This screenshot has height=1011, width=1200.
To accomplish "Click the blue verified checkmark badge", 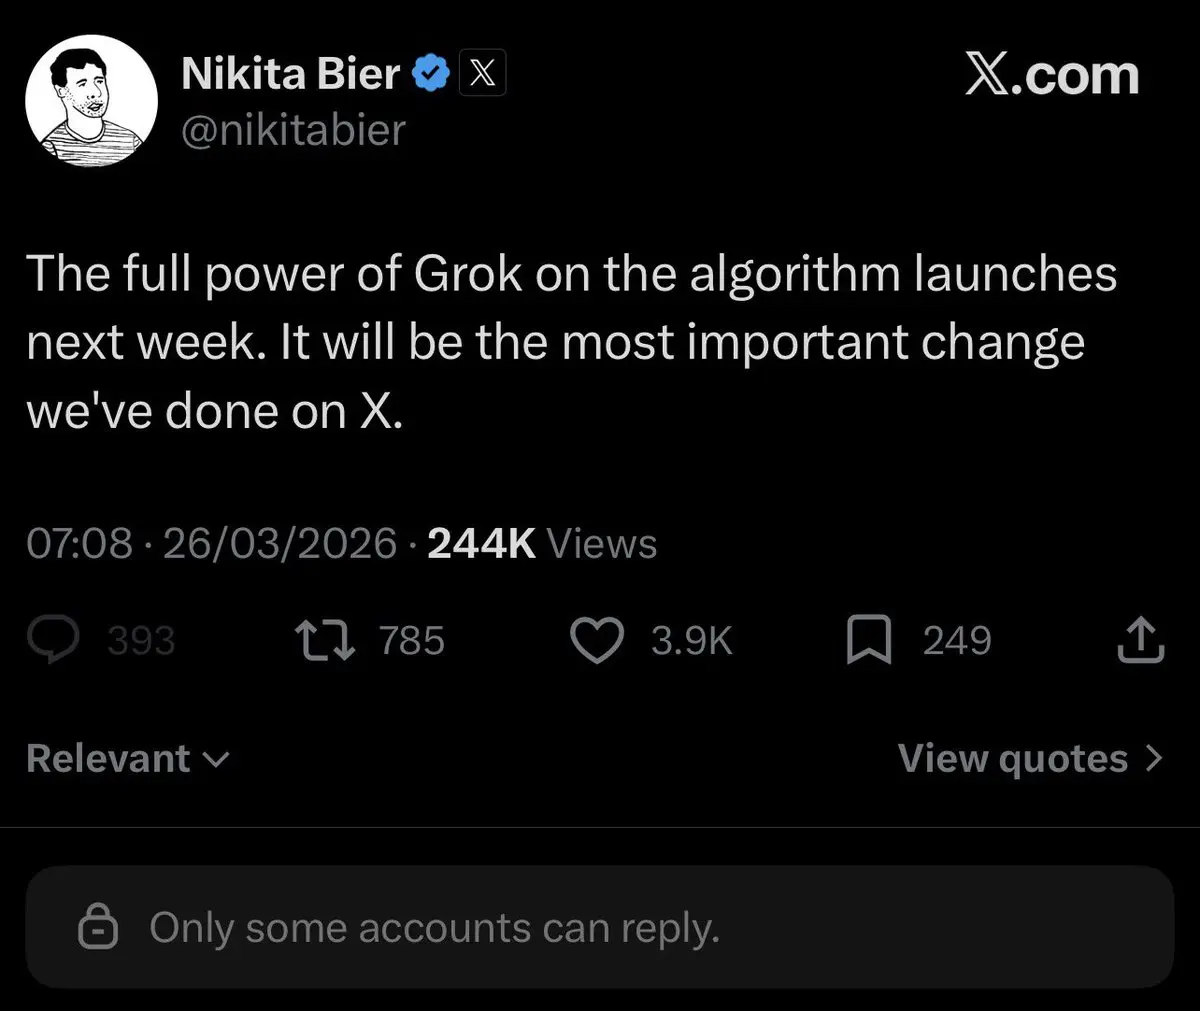I will click(431, 75).
